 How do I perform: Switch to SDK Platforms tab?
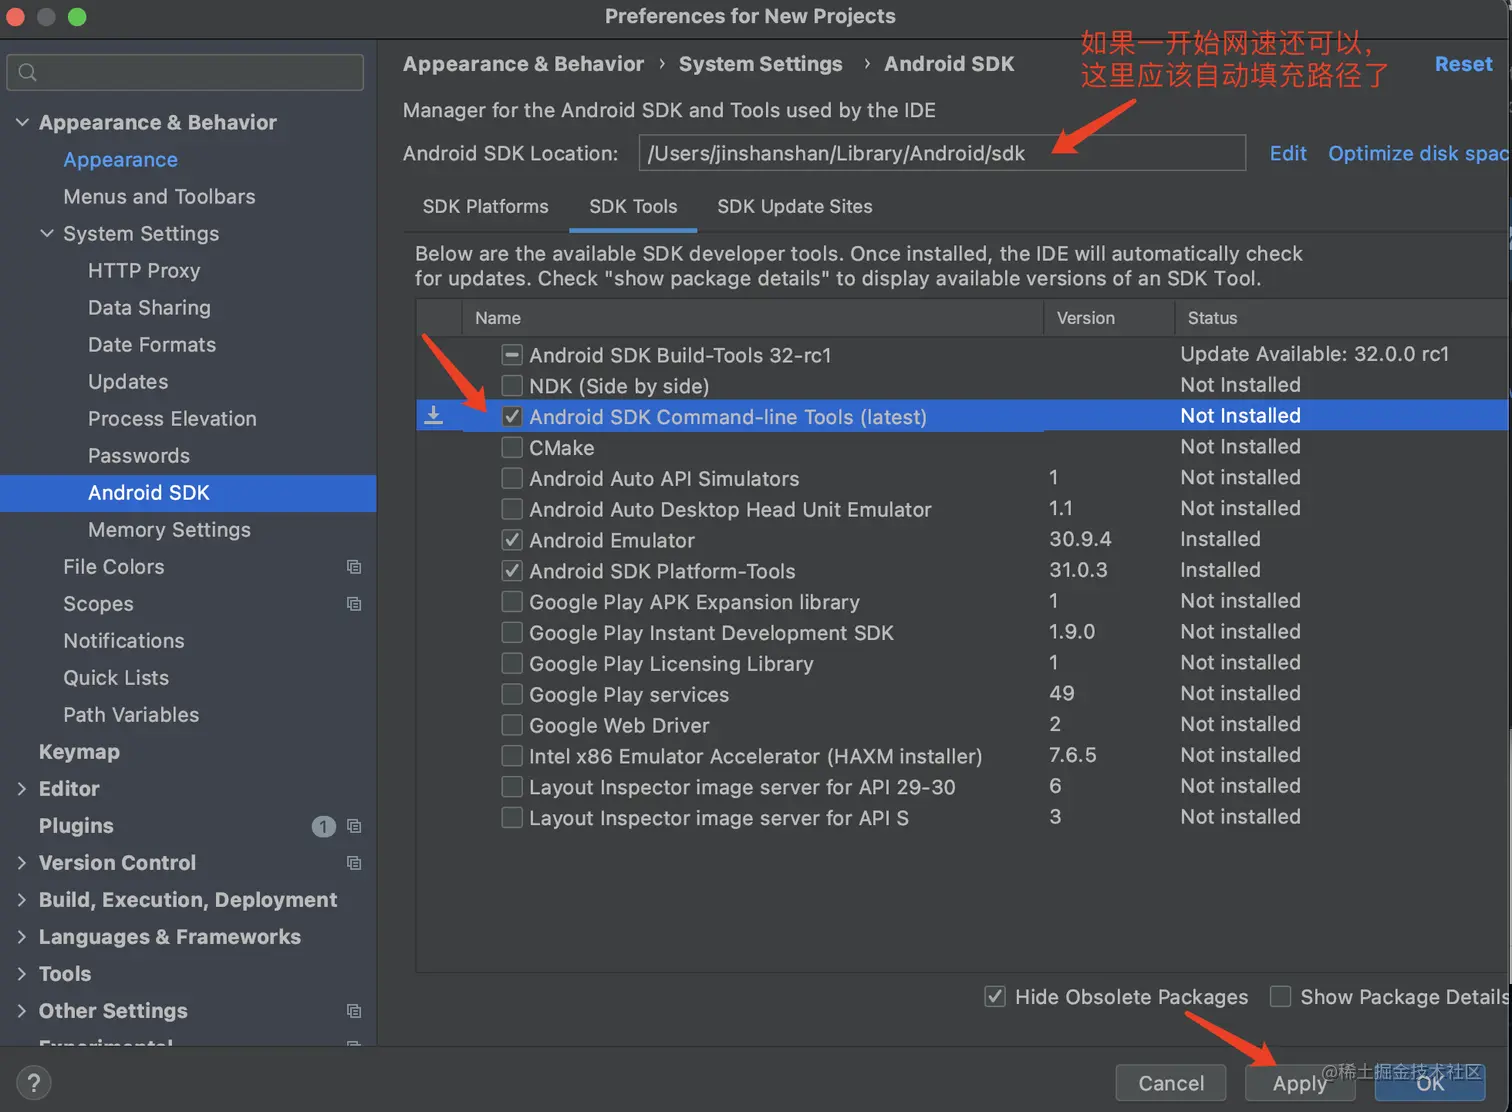coord(485,206)
